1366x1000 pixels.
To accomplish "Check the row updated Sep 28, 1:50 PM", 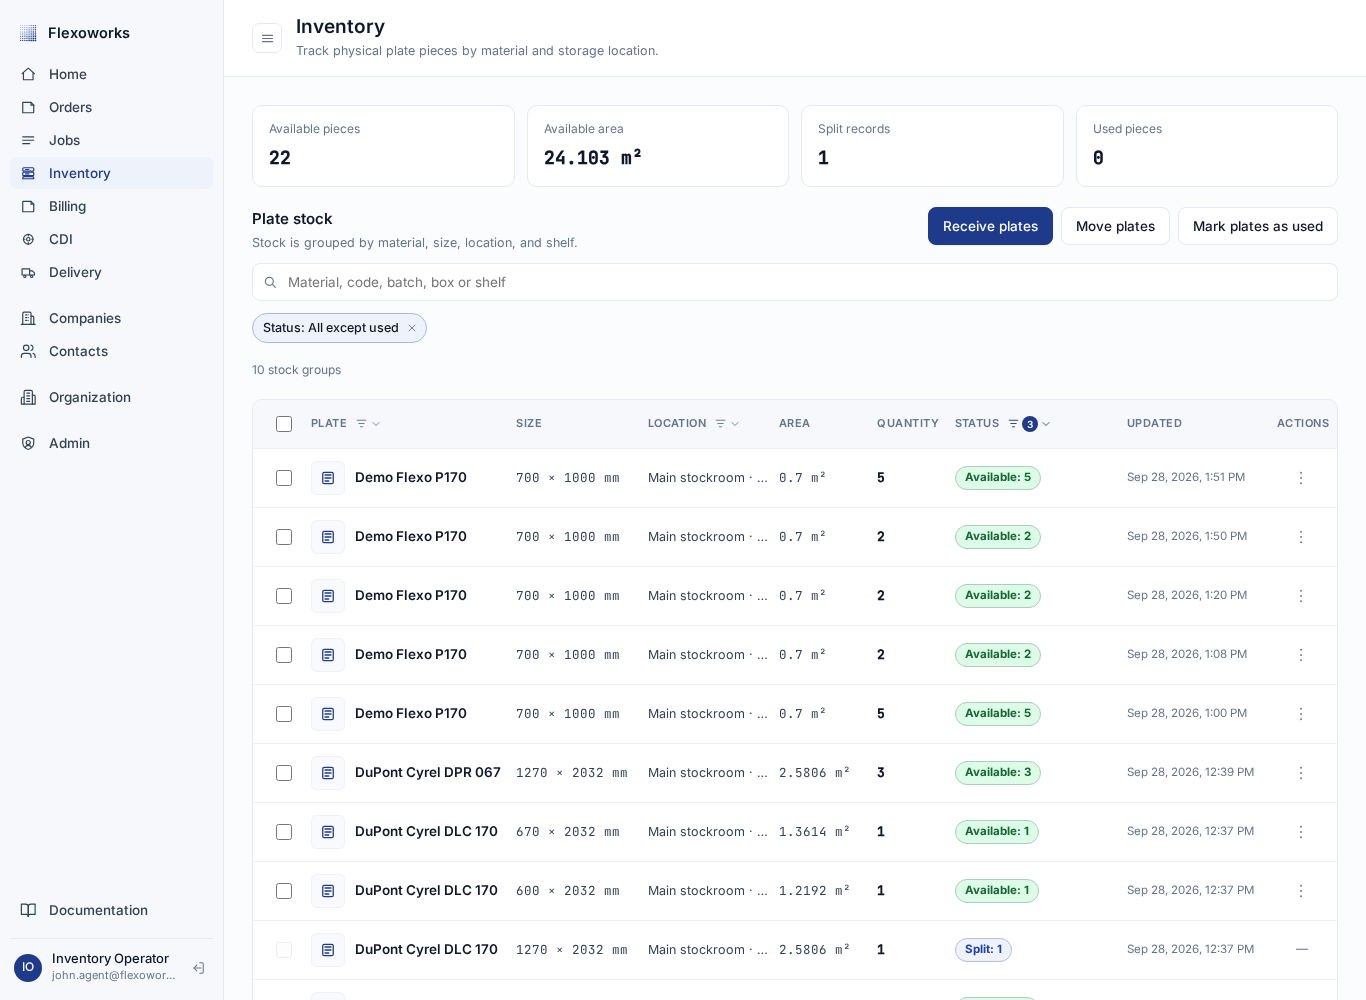I will click(x=284, y=537).
